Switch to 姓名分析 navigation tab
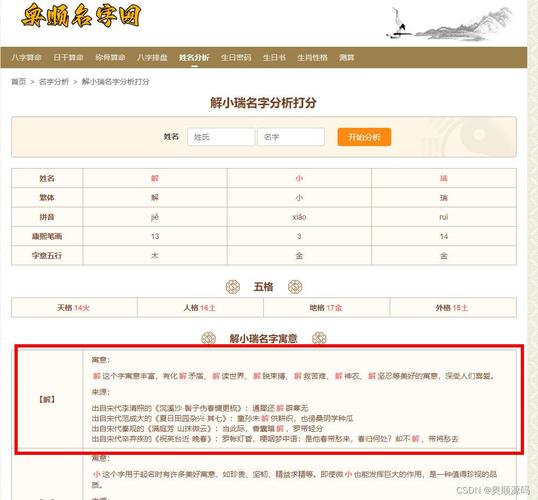This screenshot has width=538, height=500. (194, 57)
